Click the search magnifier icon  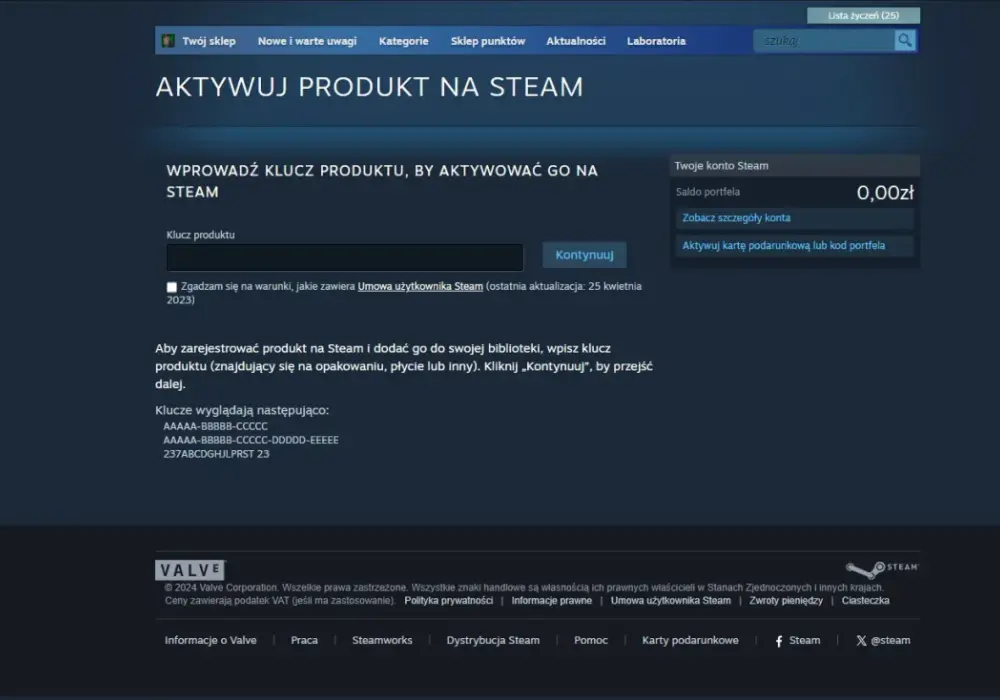coord(904,41)
